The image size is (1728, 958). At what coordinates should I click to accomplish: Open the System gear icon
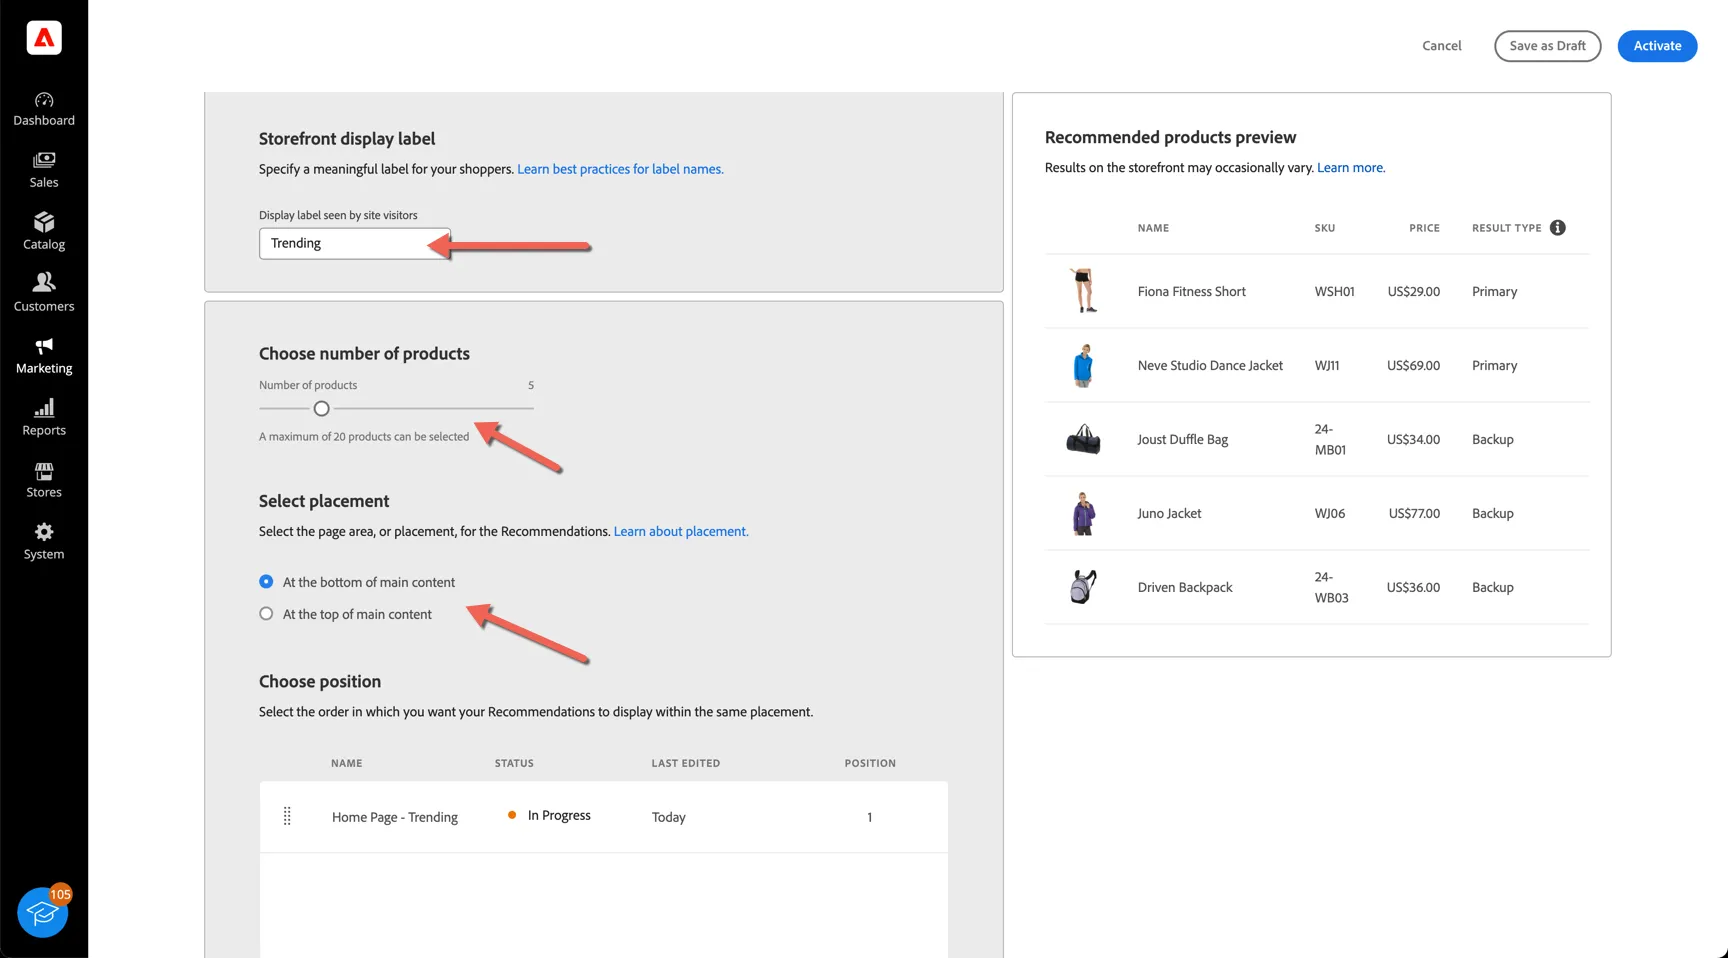coord(44,532)
